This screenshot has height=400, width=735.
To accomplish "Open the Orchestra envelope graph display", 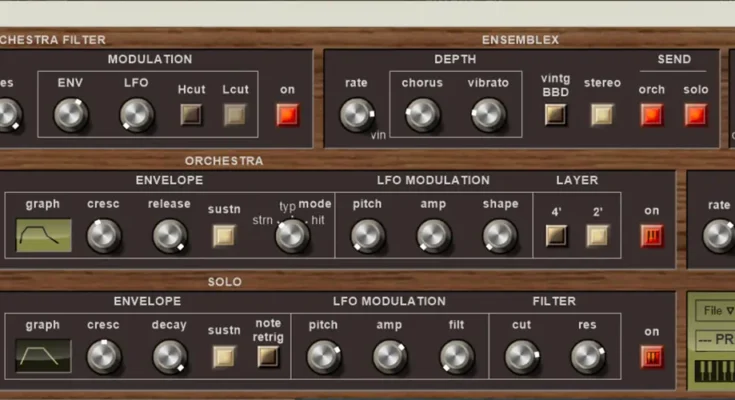I will (x=44, y=235).
